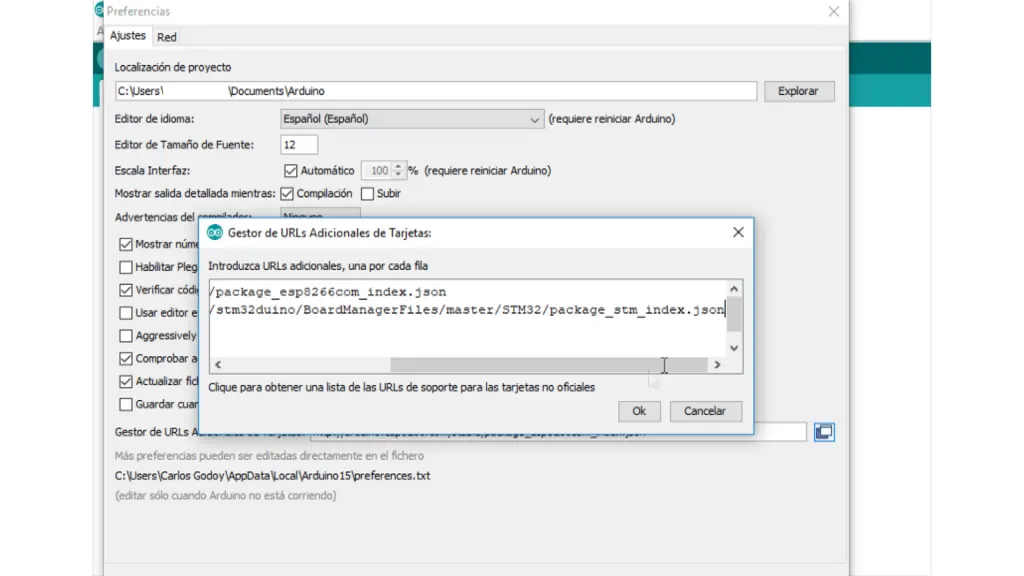This screenshot has height=576, width=1024.
Task: Click the project location path field
Action: (x=436, y=91)
